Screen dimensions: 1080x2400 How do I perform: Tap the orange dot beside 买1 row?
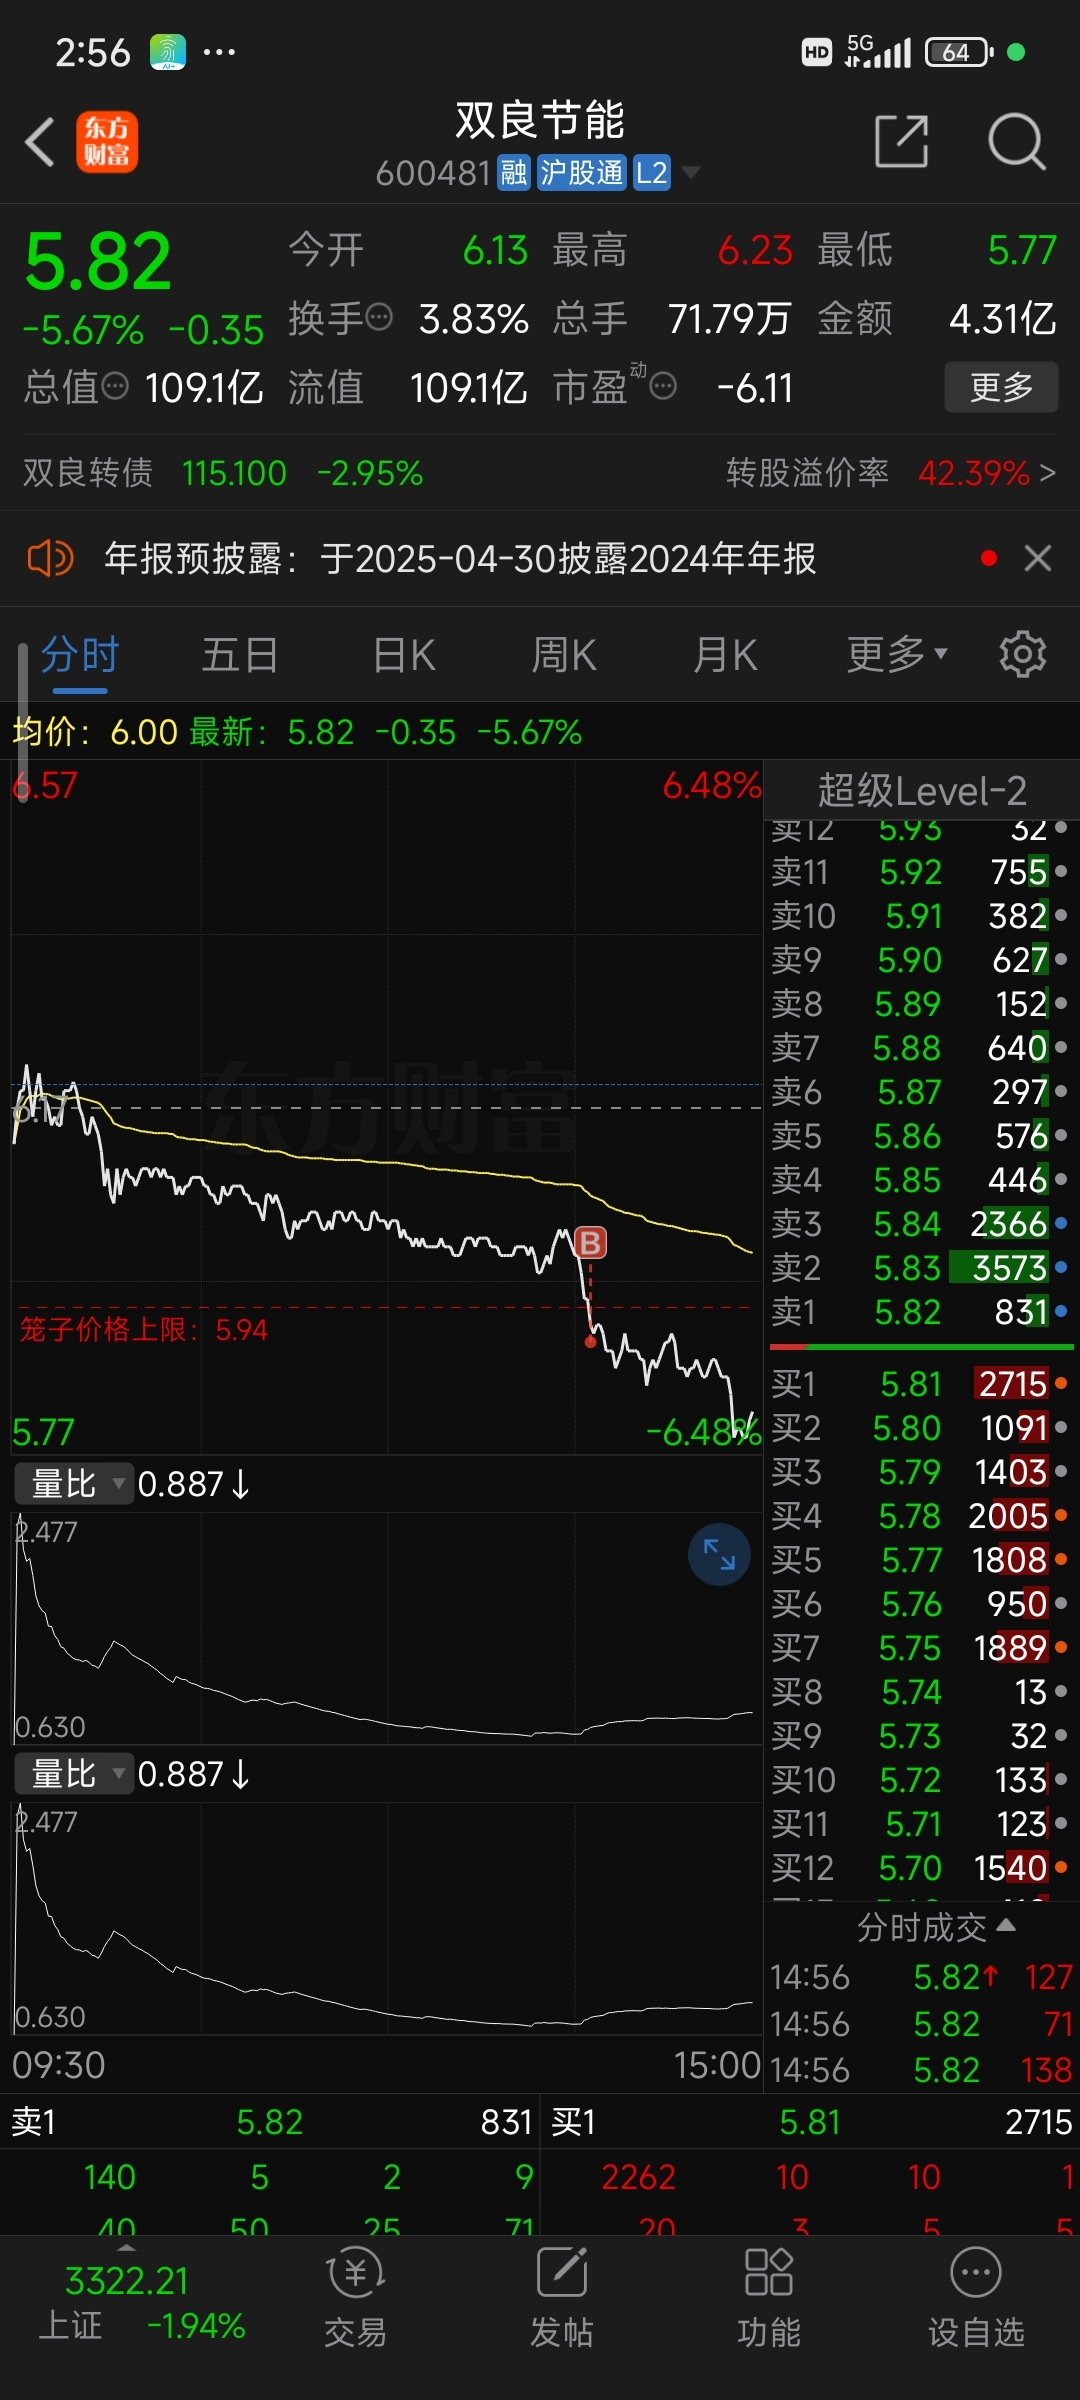(x=1062, y=1383)
